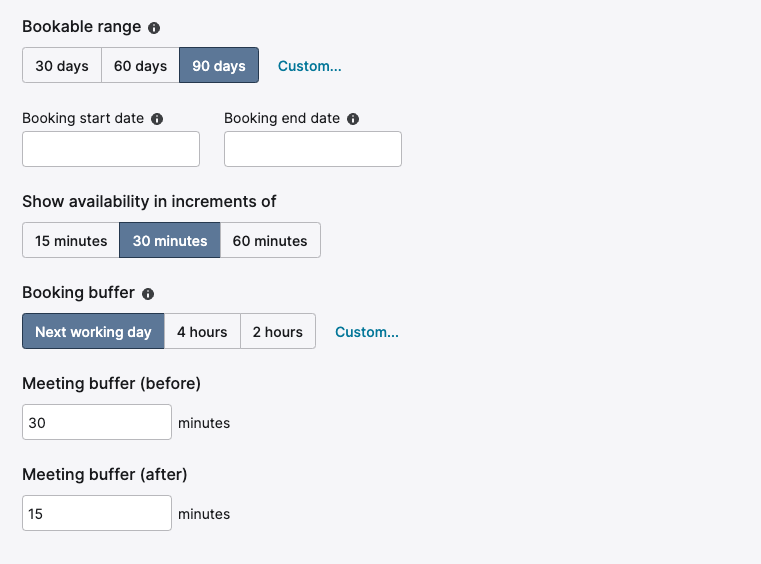Click the Booking start date field
761x564 pixels.
(111, 149)
